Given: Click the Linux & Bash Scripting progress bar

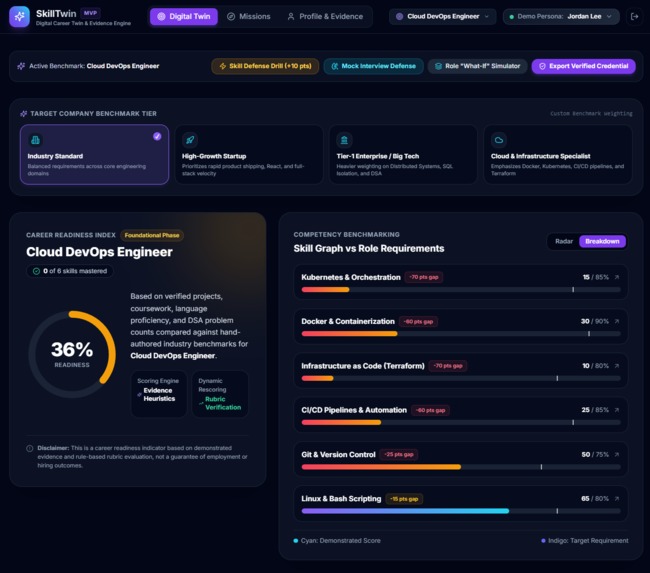Looking at the screenshot, I should point(461,511).
